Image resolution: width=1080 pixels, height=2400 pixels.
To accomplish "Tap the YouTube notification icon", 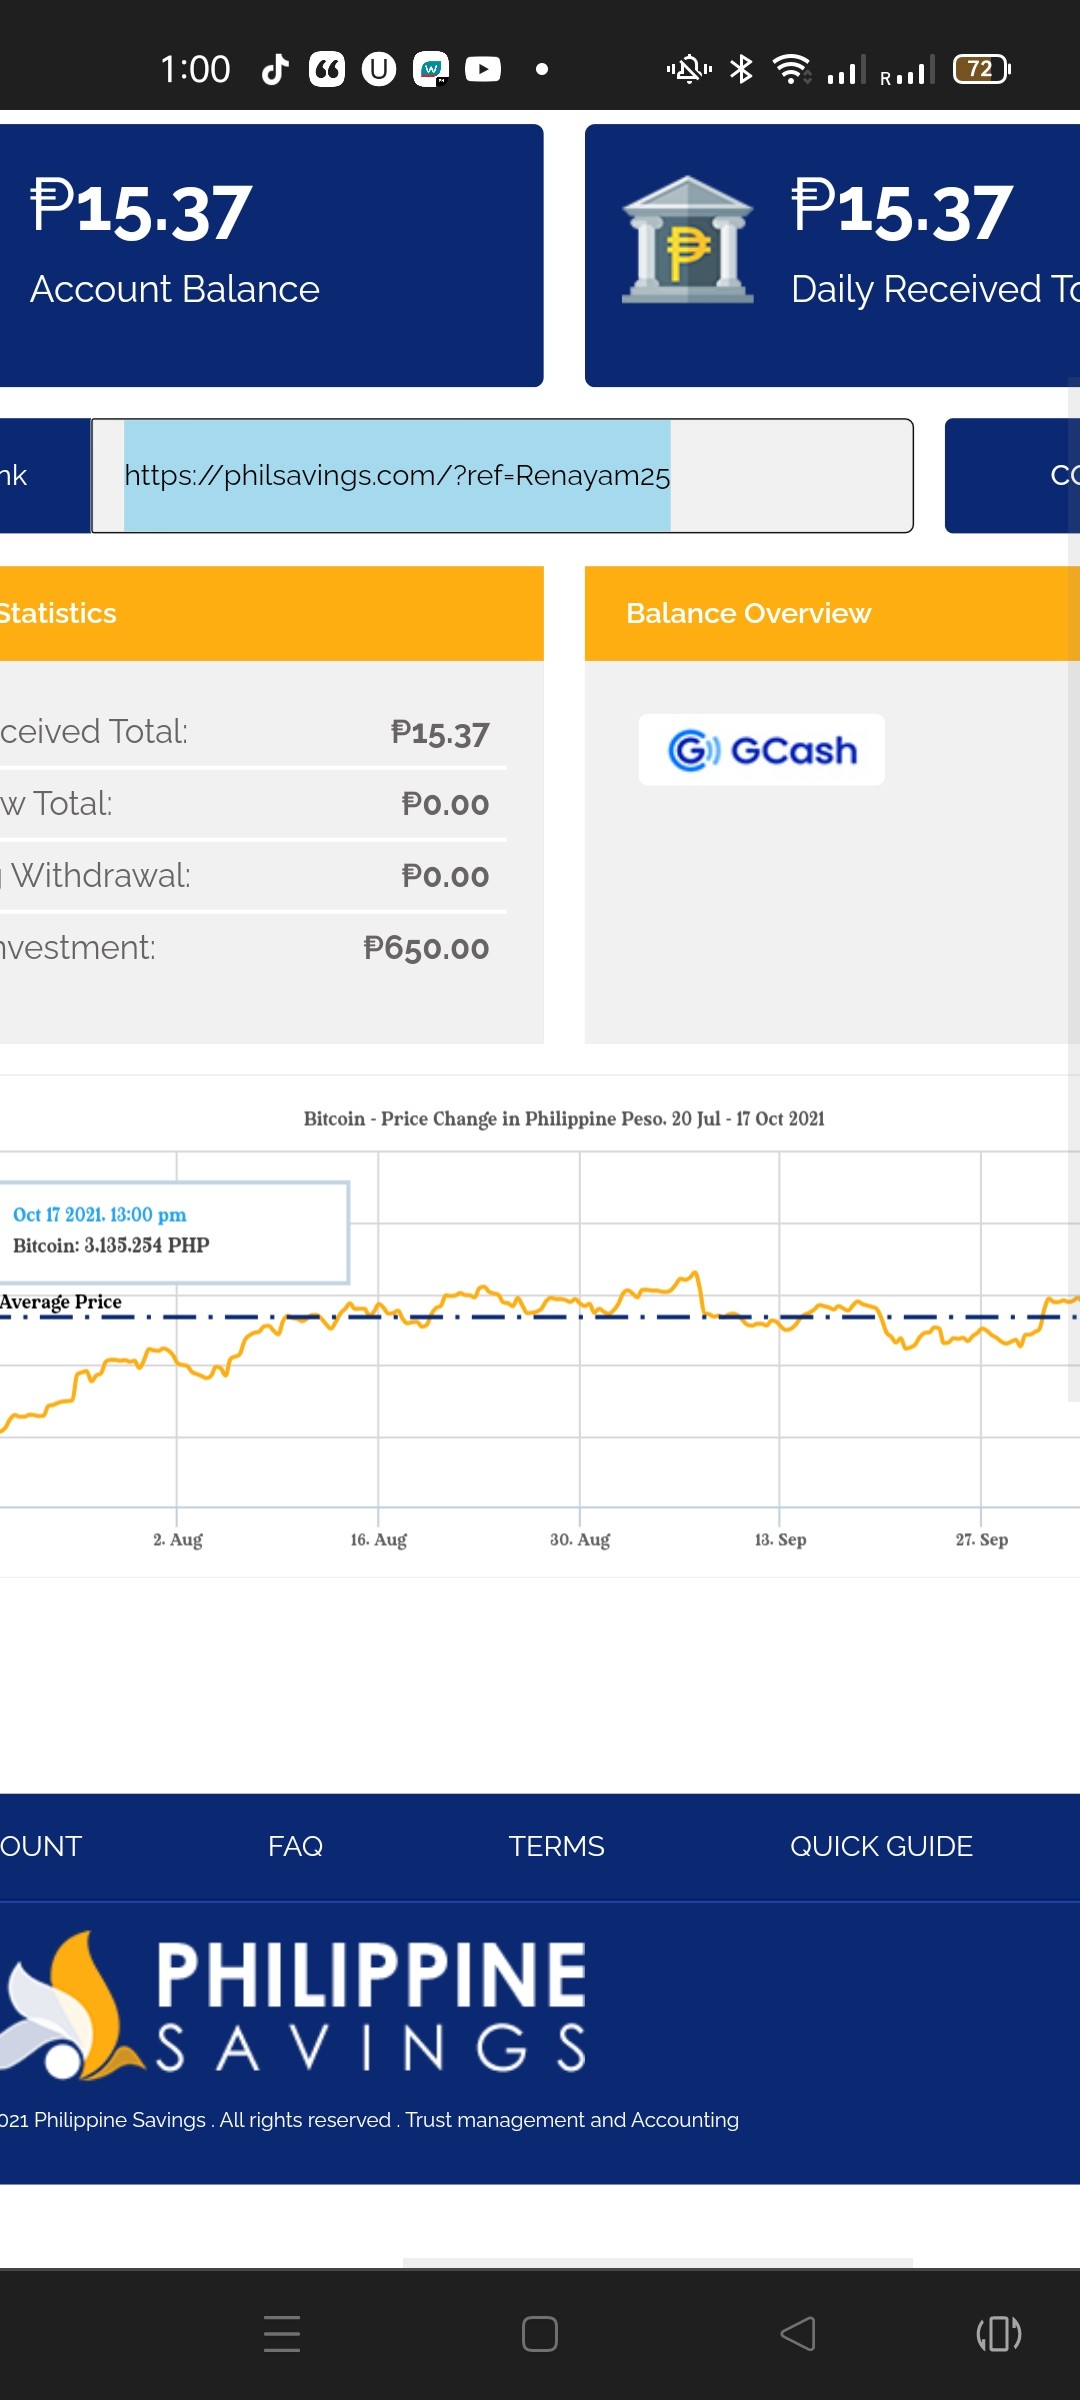I will pyautogui.click(x=483, y=69).
